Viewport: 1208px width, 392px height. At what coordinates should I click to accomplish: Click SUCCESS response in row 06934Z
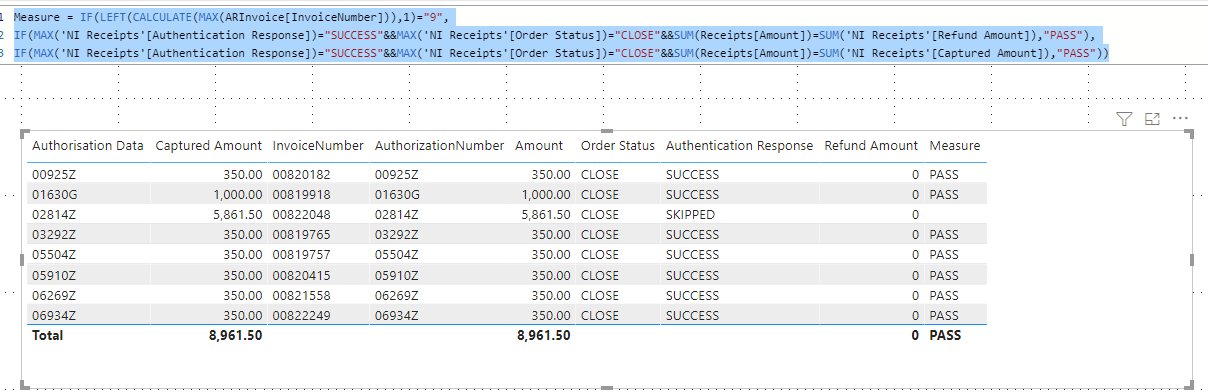coord(692,316)
